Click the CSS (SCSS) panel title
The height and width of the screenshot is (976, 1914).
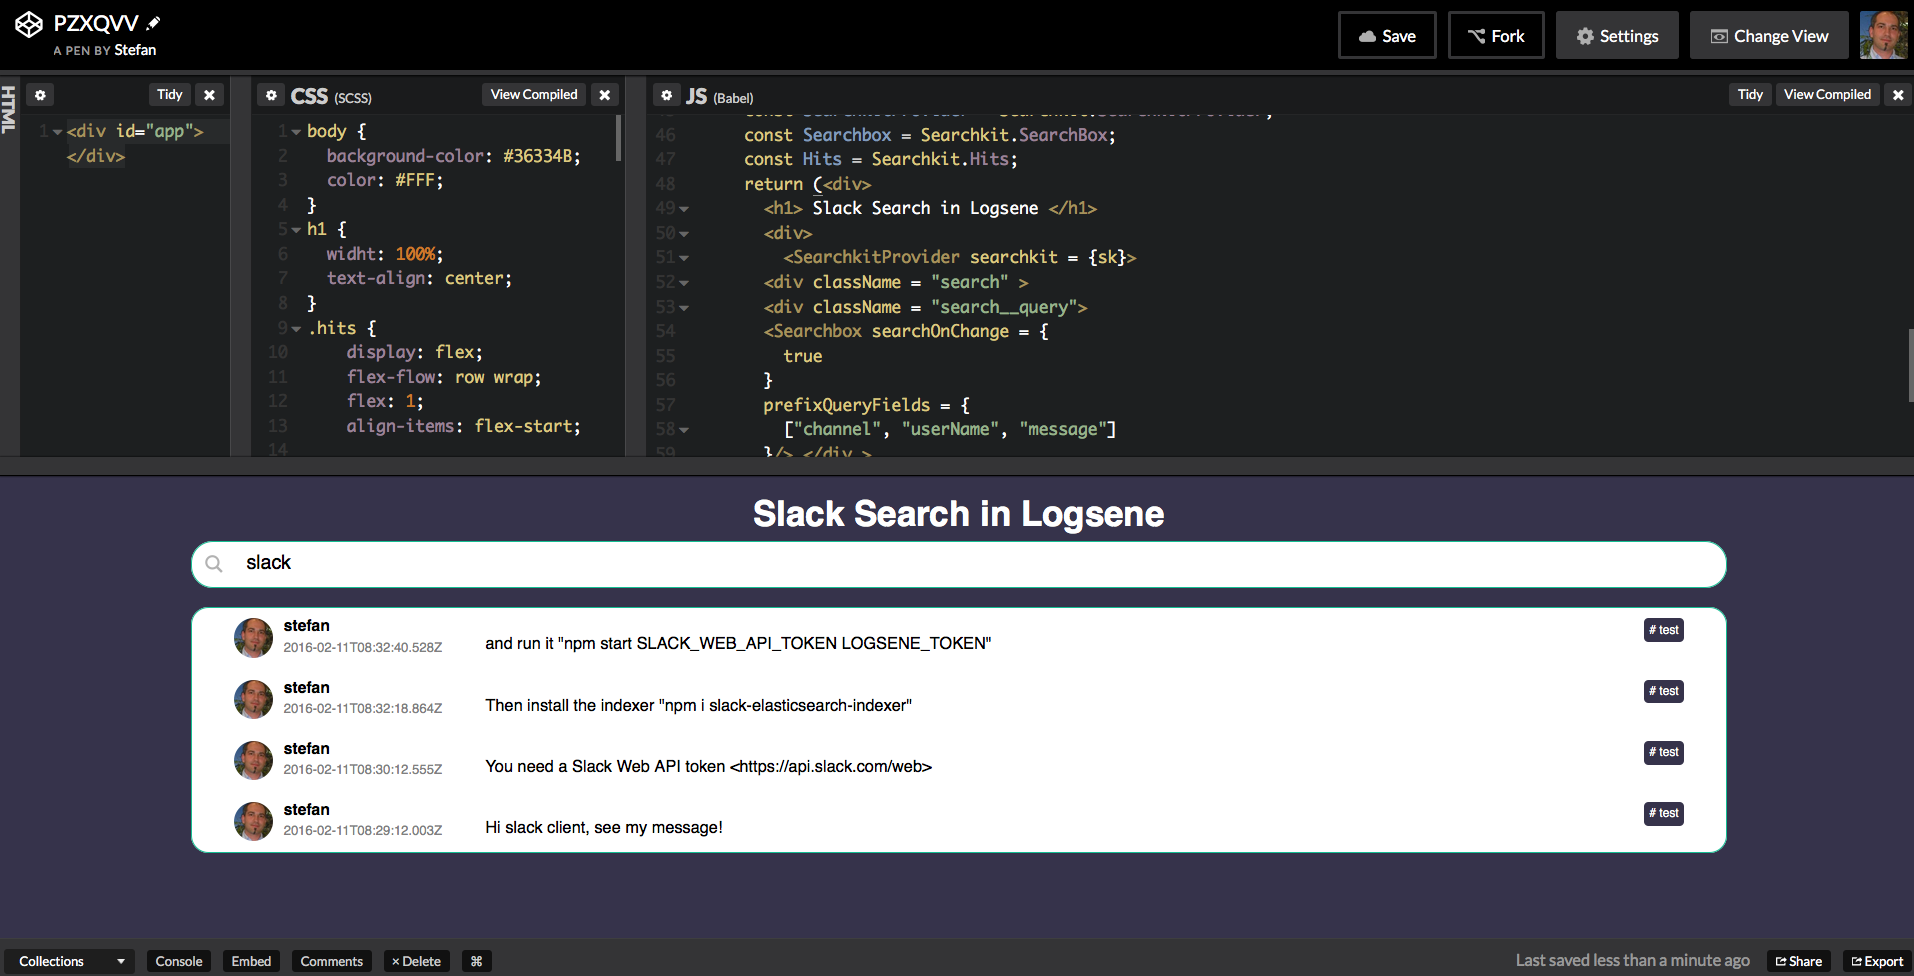pos(331,96)
